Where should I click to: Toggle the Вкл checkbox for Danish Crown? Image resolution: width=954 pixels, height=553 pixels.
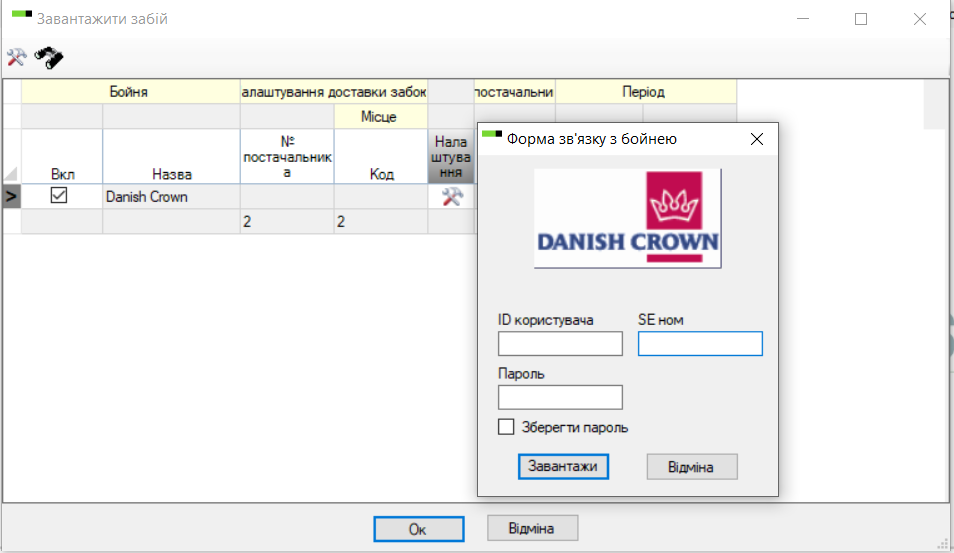(59, 195)
